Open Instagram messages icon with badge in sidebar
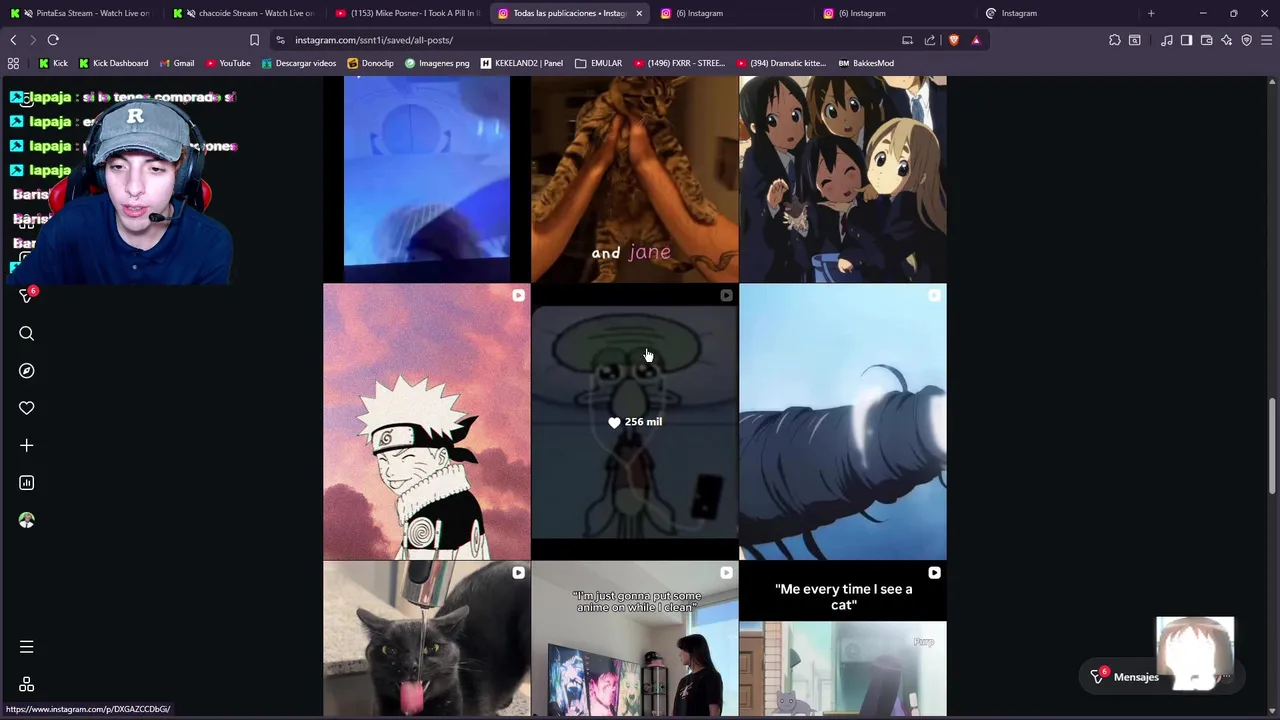Viewport: 1280px width, 720px height. tap(27, 296)
